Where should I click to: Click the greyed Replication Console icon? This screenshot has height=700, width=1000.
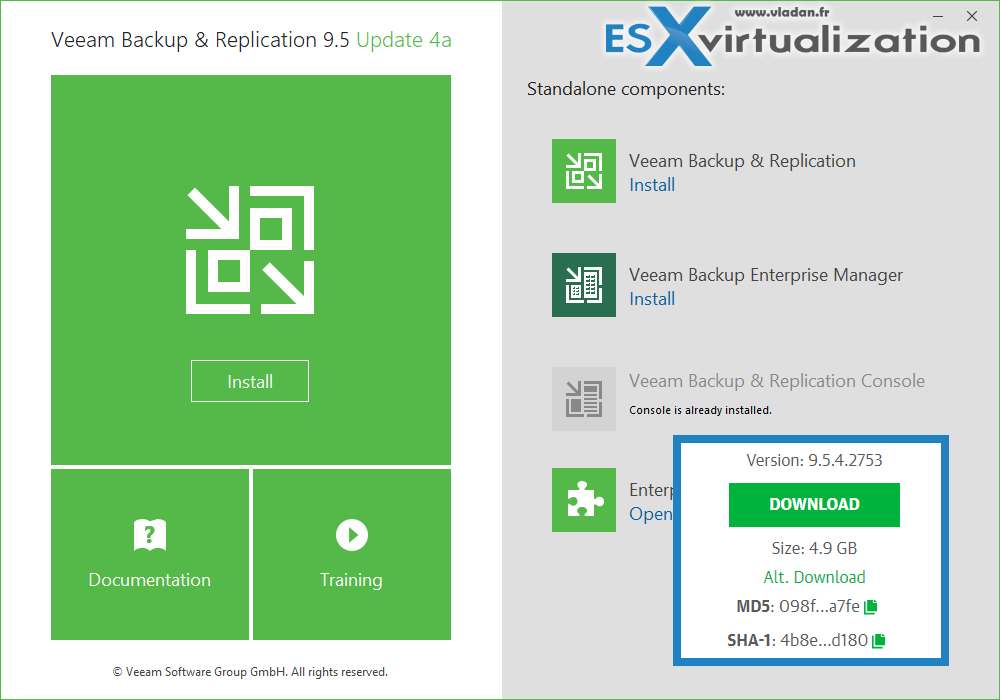[584, 399]
